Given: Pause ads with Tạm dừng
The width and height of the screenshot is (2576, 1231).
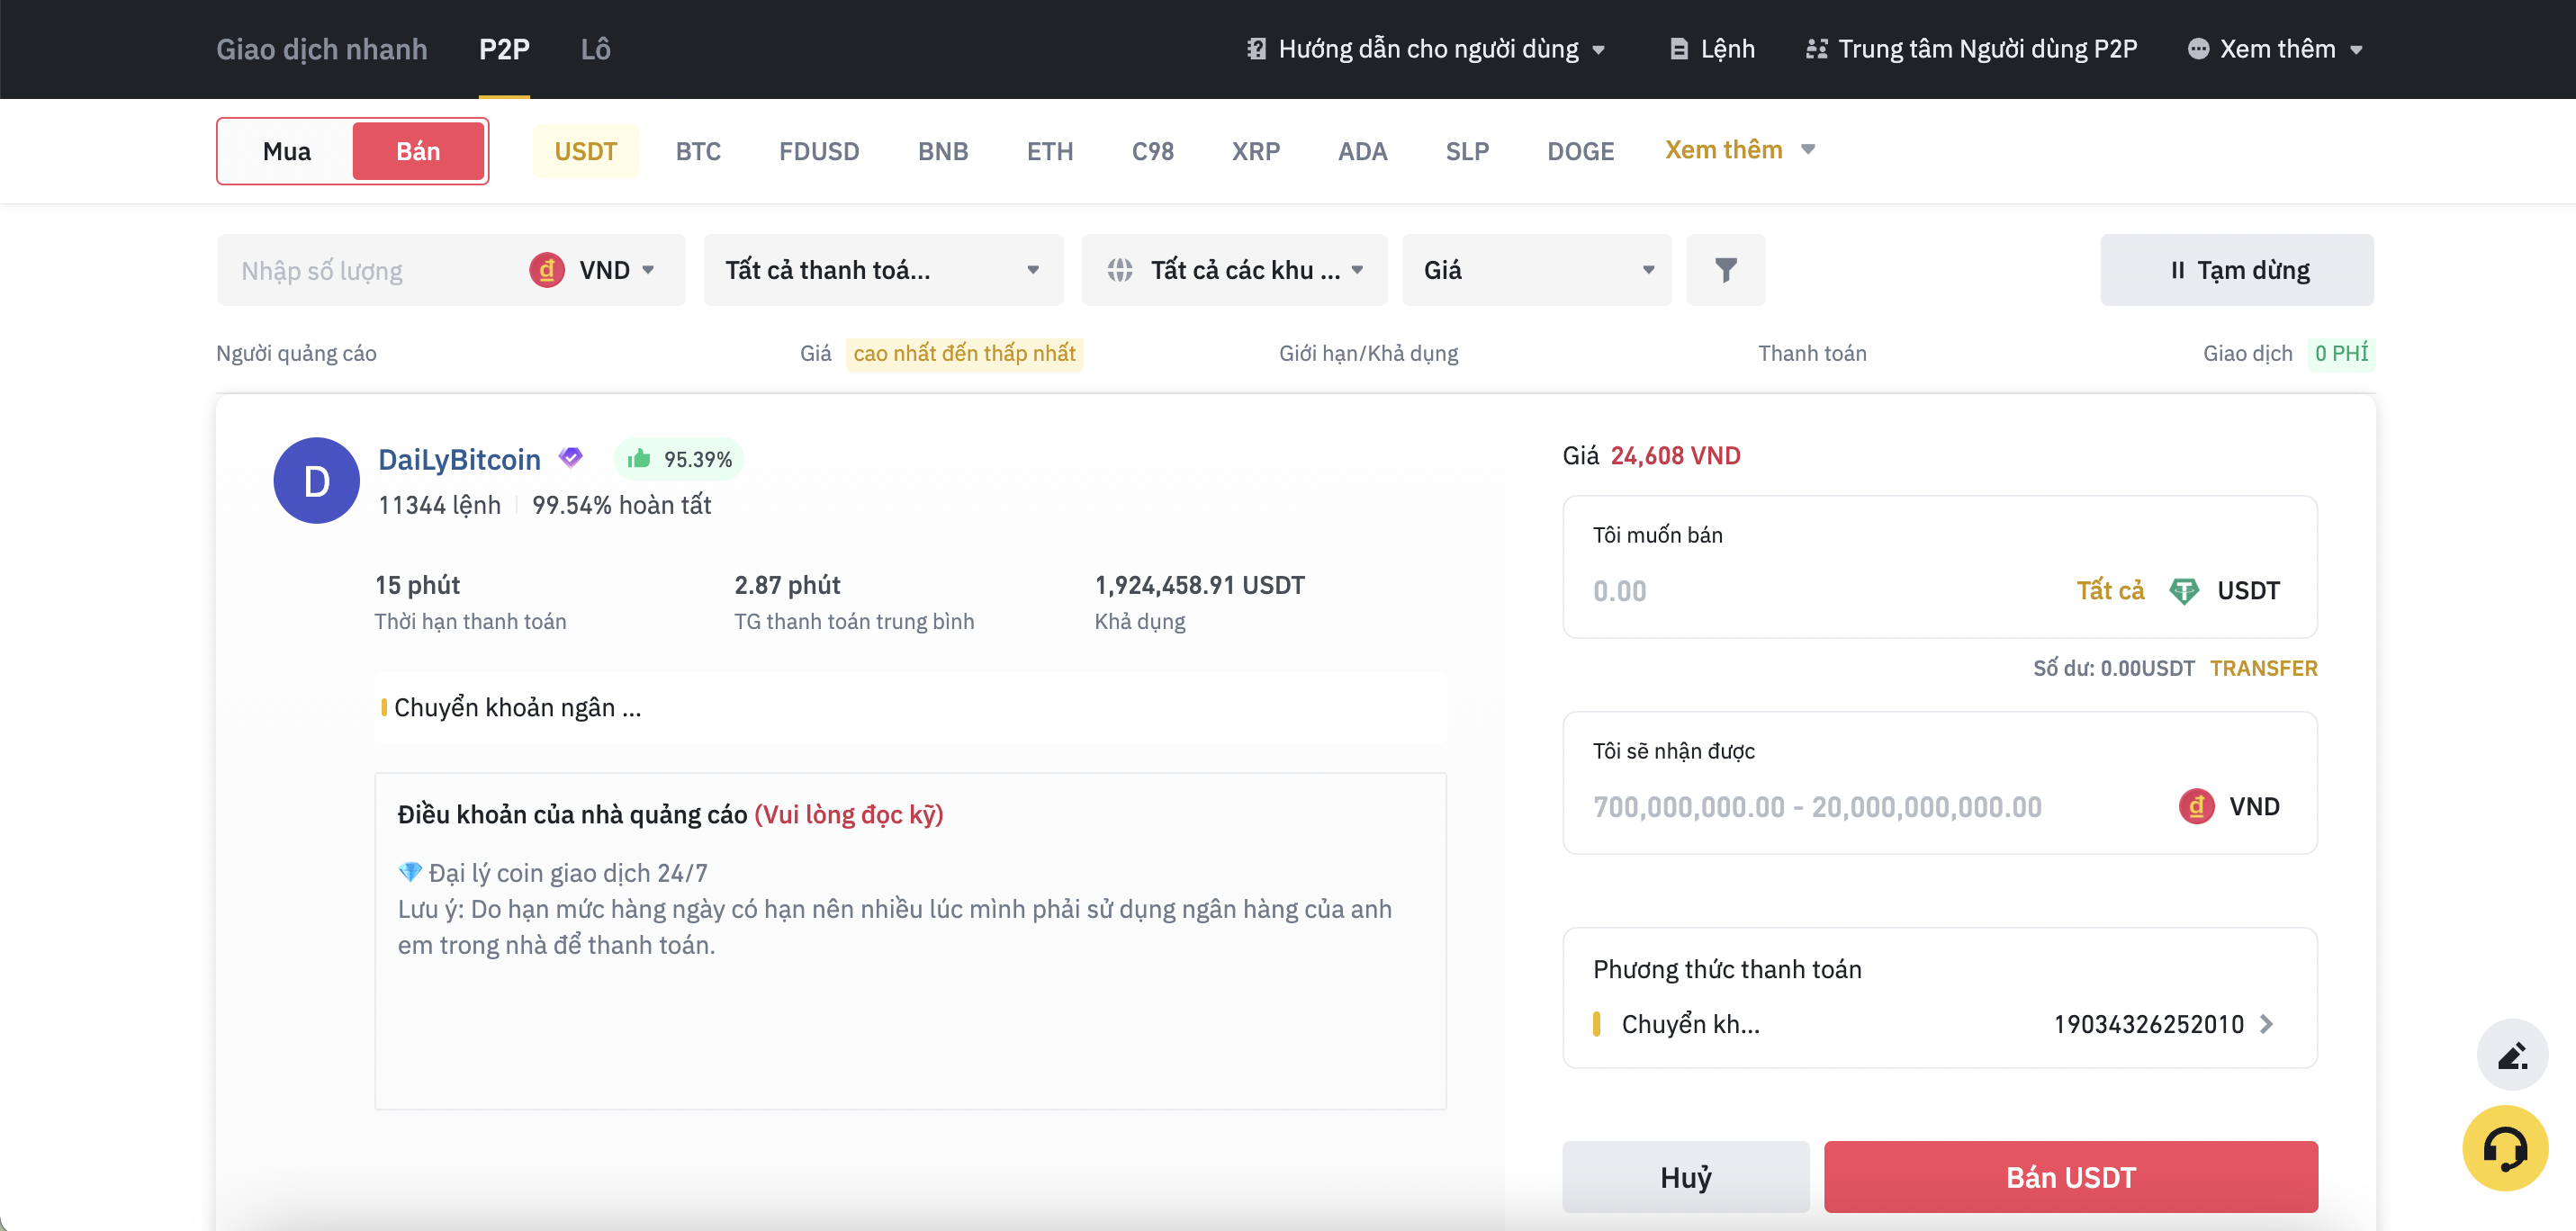Looking at the screenshot, I should click(x=2238, y=269).
